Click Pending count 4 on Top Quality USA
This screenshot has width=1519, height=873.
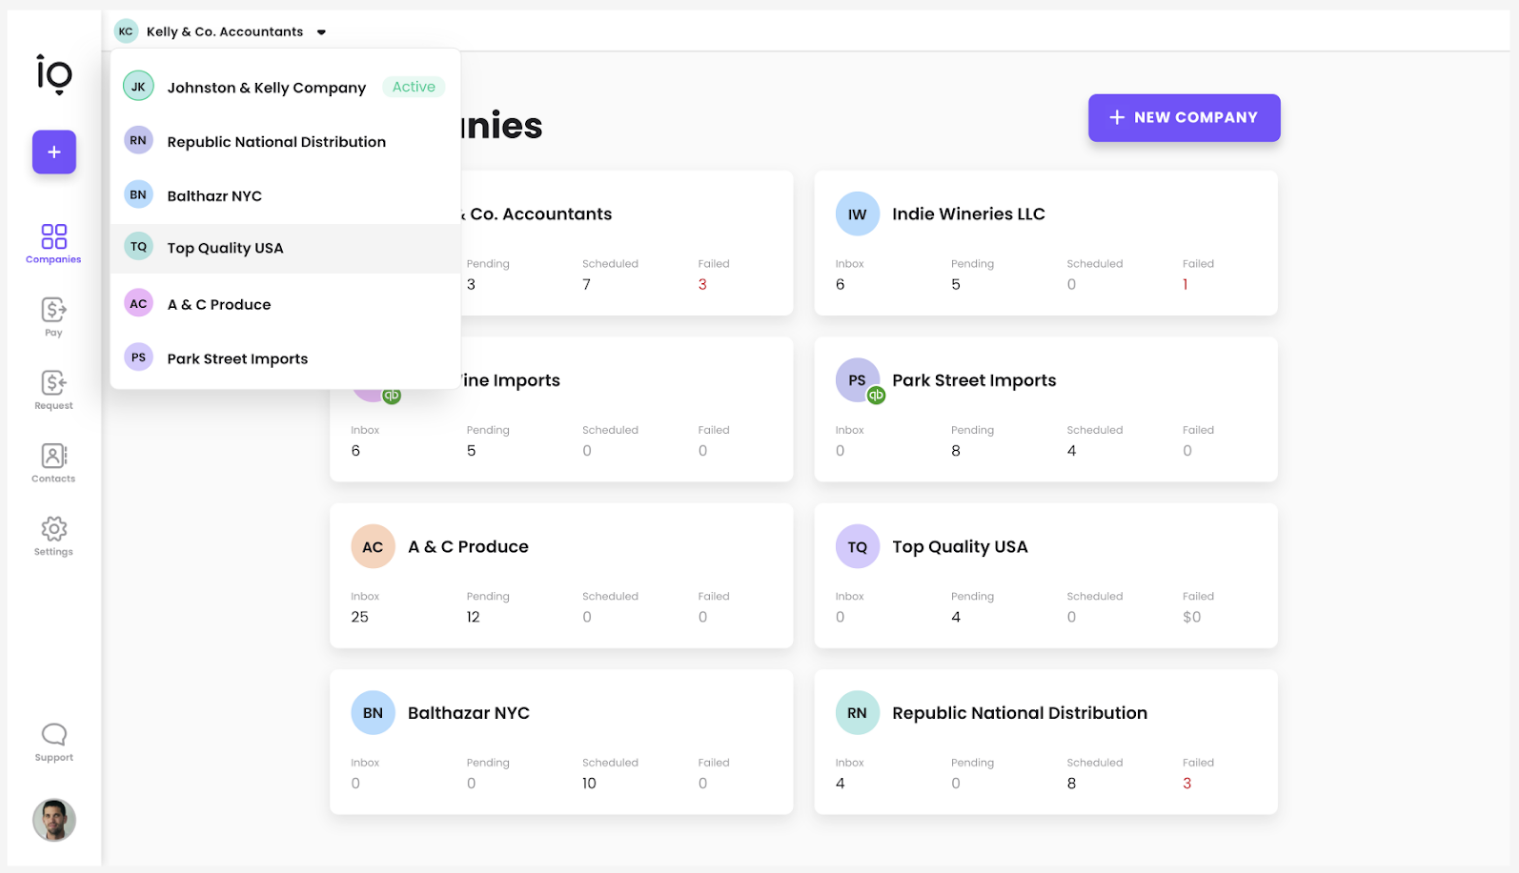956,617
